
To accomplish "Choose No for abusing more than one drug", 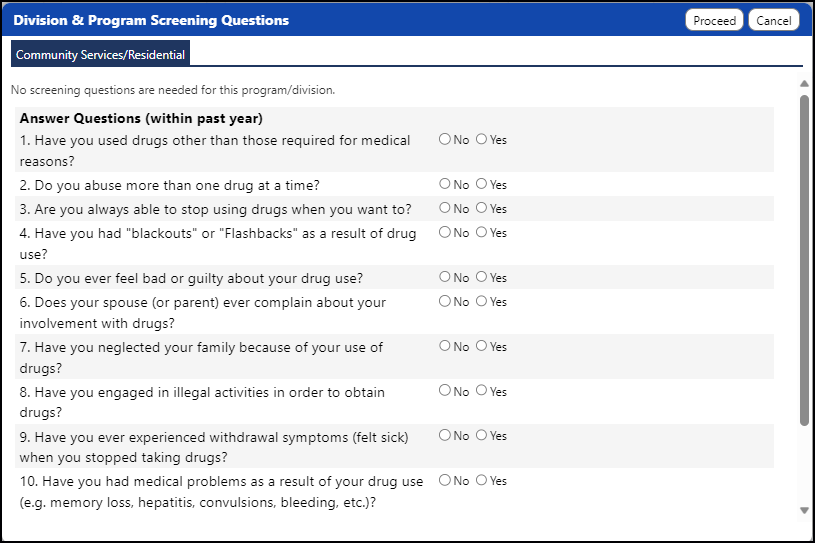I will pyautogui.click(x=444, y=183).
